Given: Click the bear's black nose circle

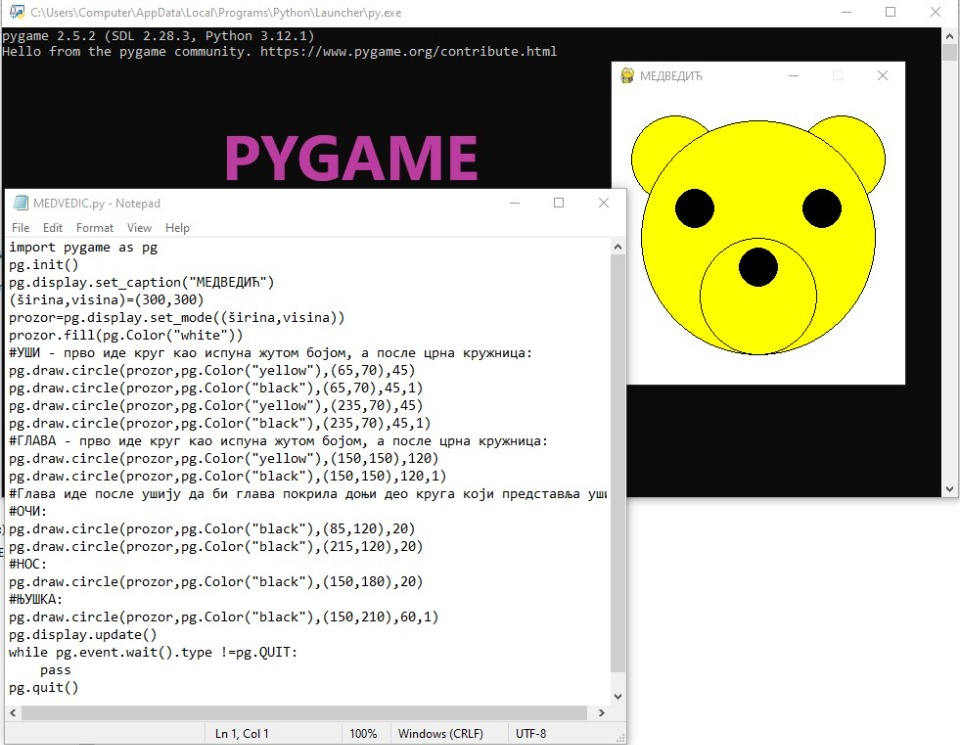Looking at the screenshot, I should 758,267.
